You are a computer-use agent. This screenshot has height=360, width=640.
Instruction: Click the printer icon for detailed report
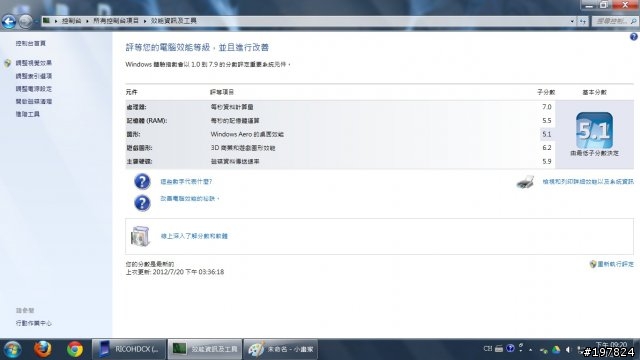click(525, 182)
